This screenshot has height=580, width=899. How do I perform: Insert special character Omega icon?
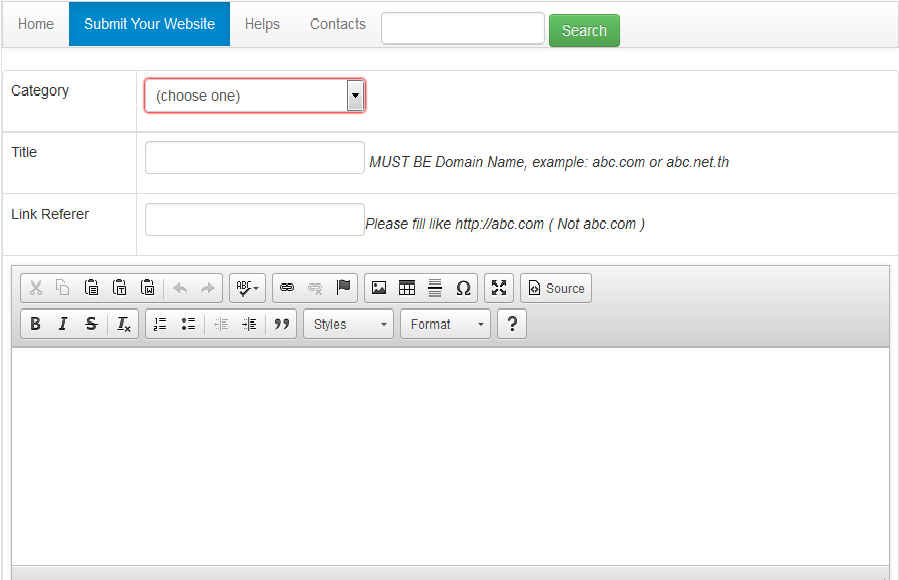tap(463, 288)
